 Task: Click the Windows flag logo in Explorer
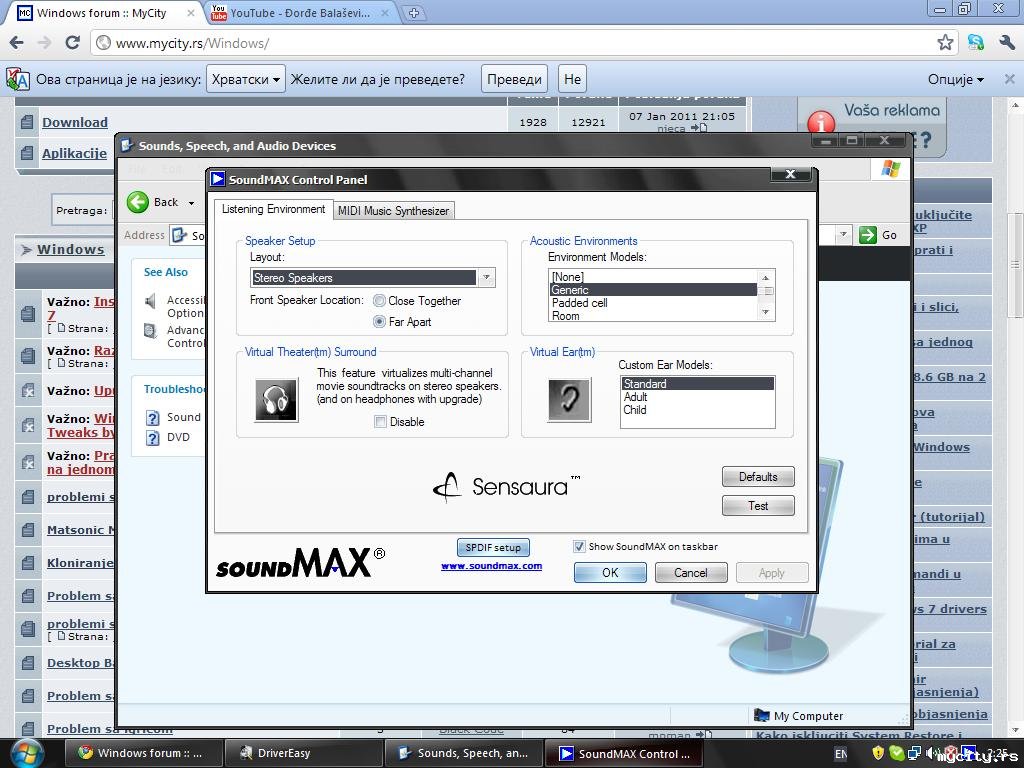click(x=891, y=168)
